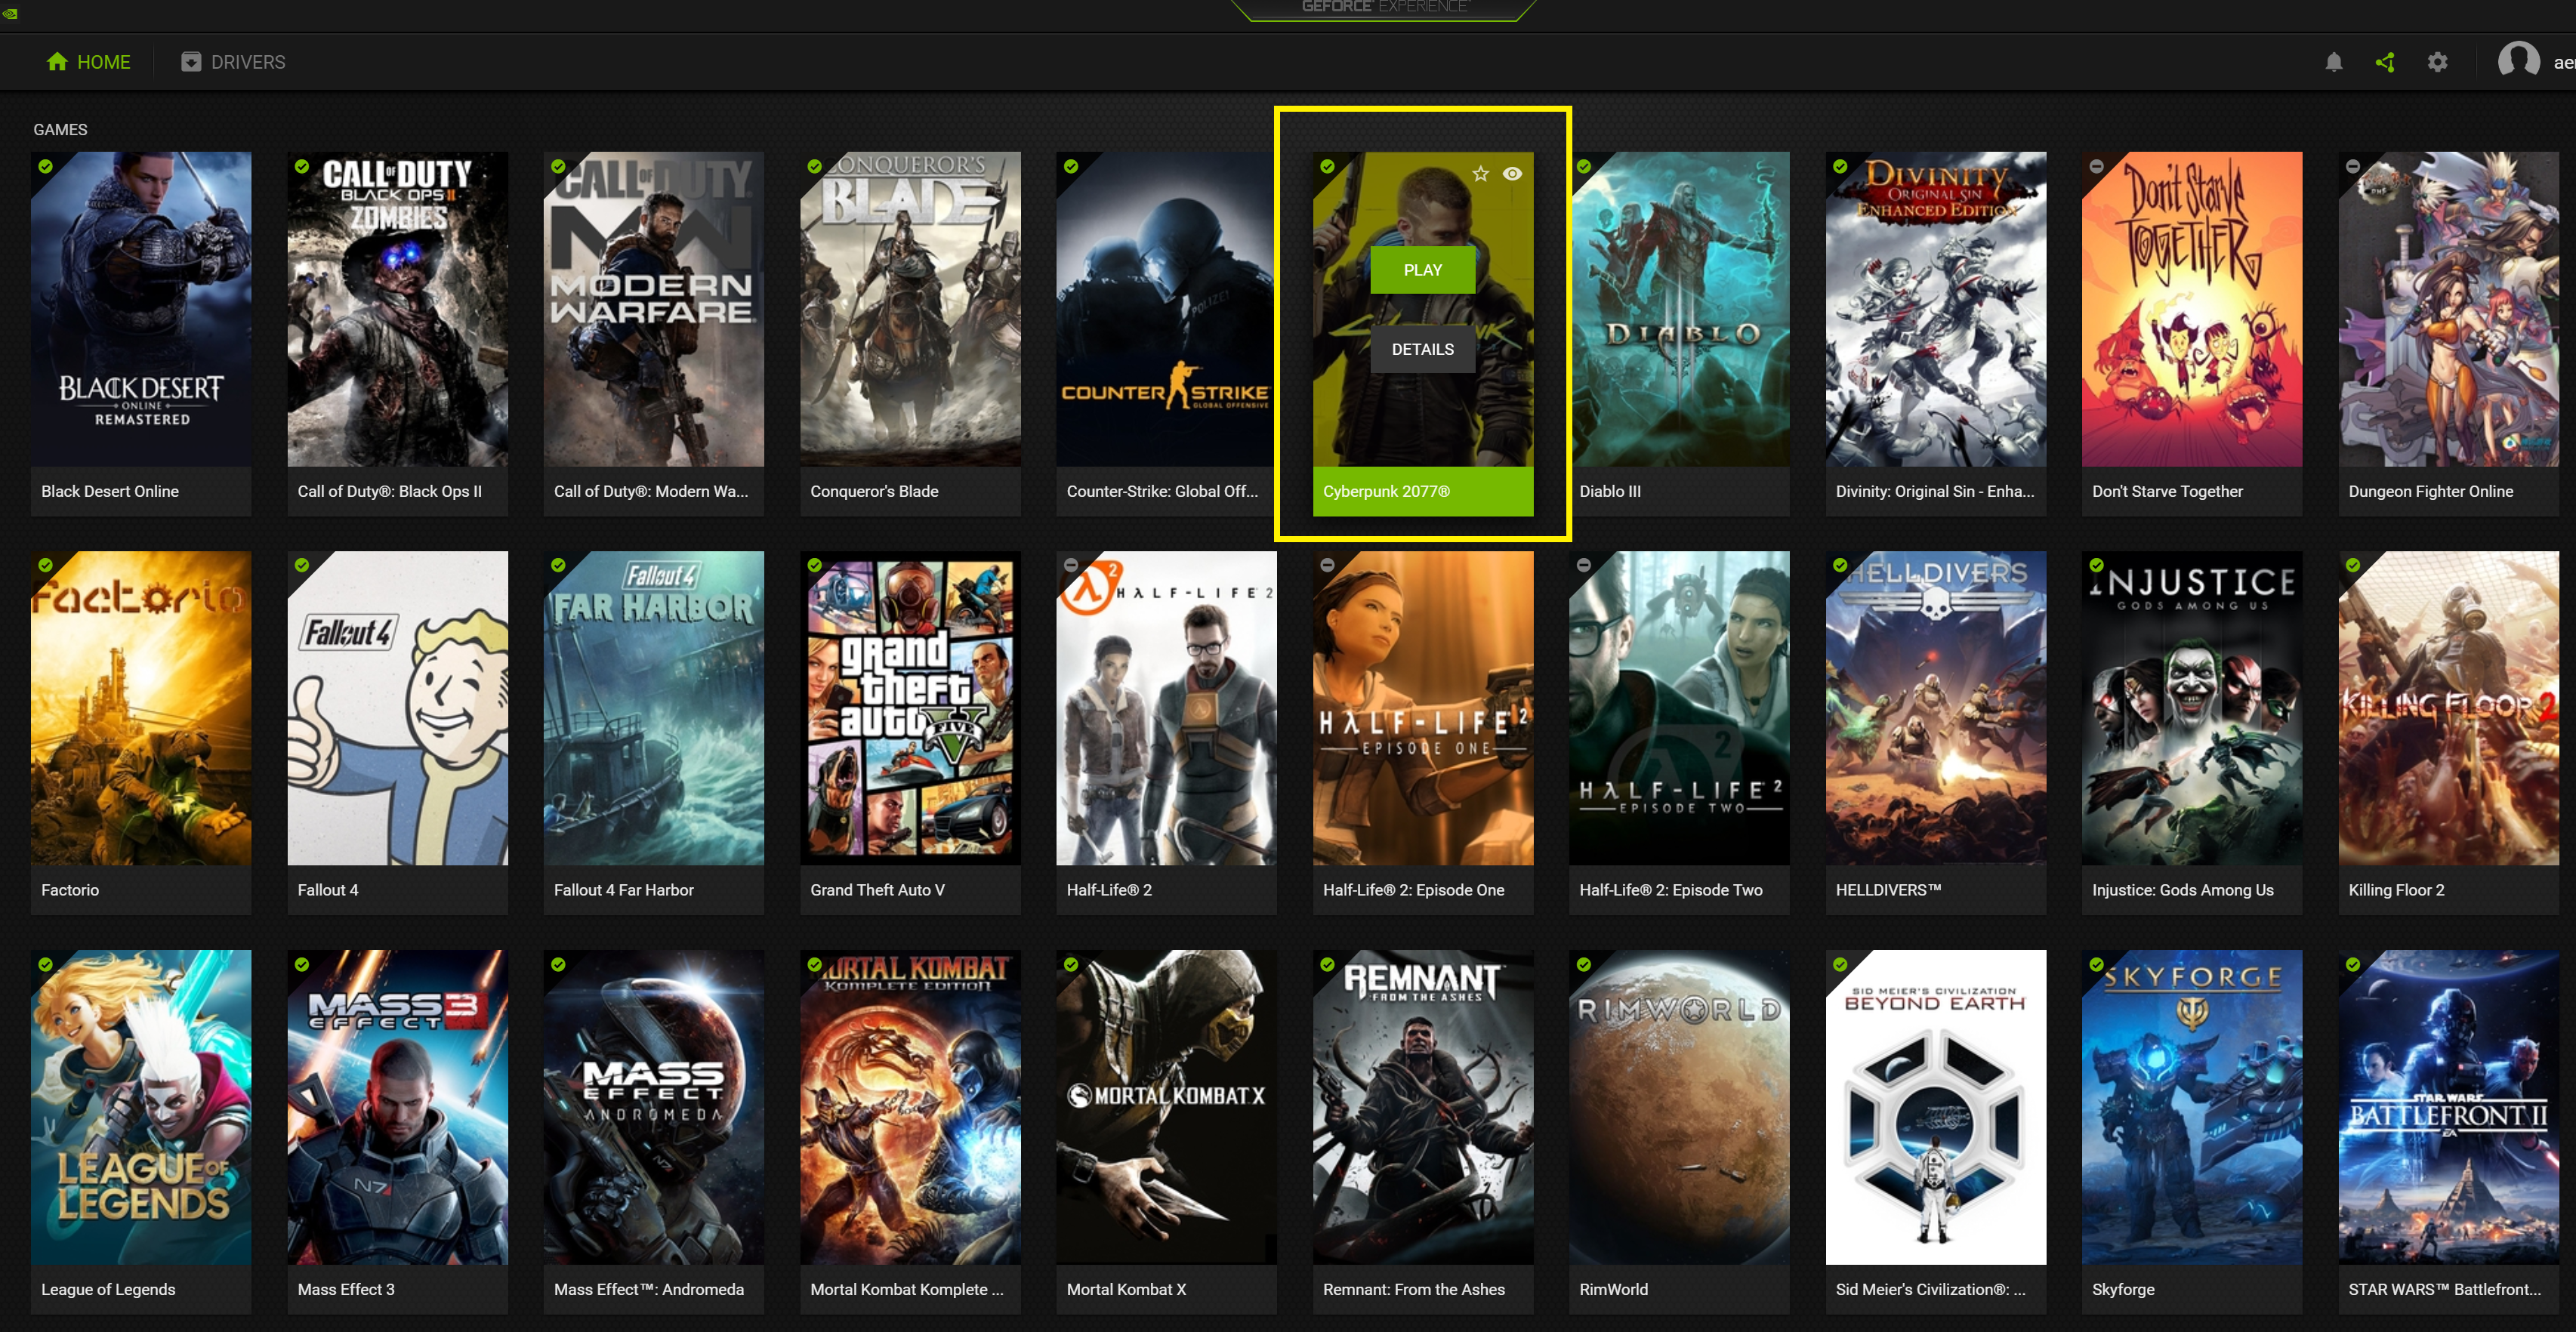Open DETAILS for Cyberpunk 2077
Image resolution: width=2576 pixels, height=1332 pixels.
pos(1422,349)
